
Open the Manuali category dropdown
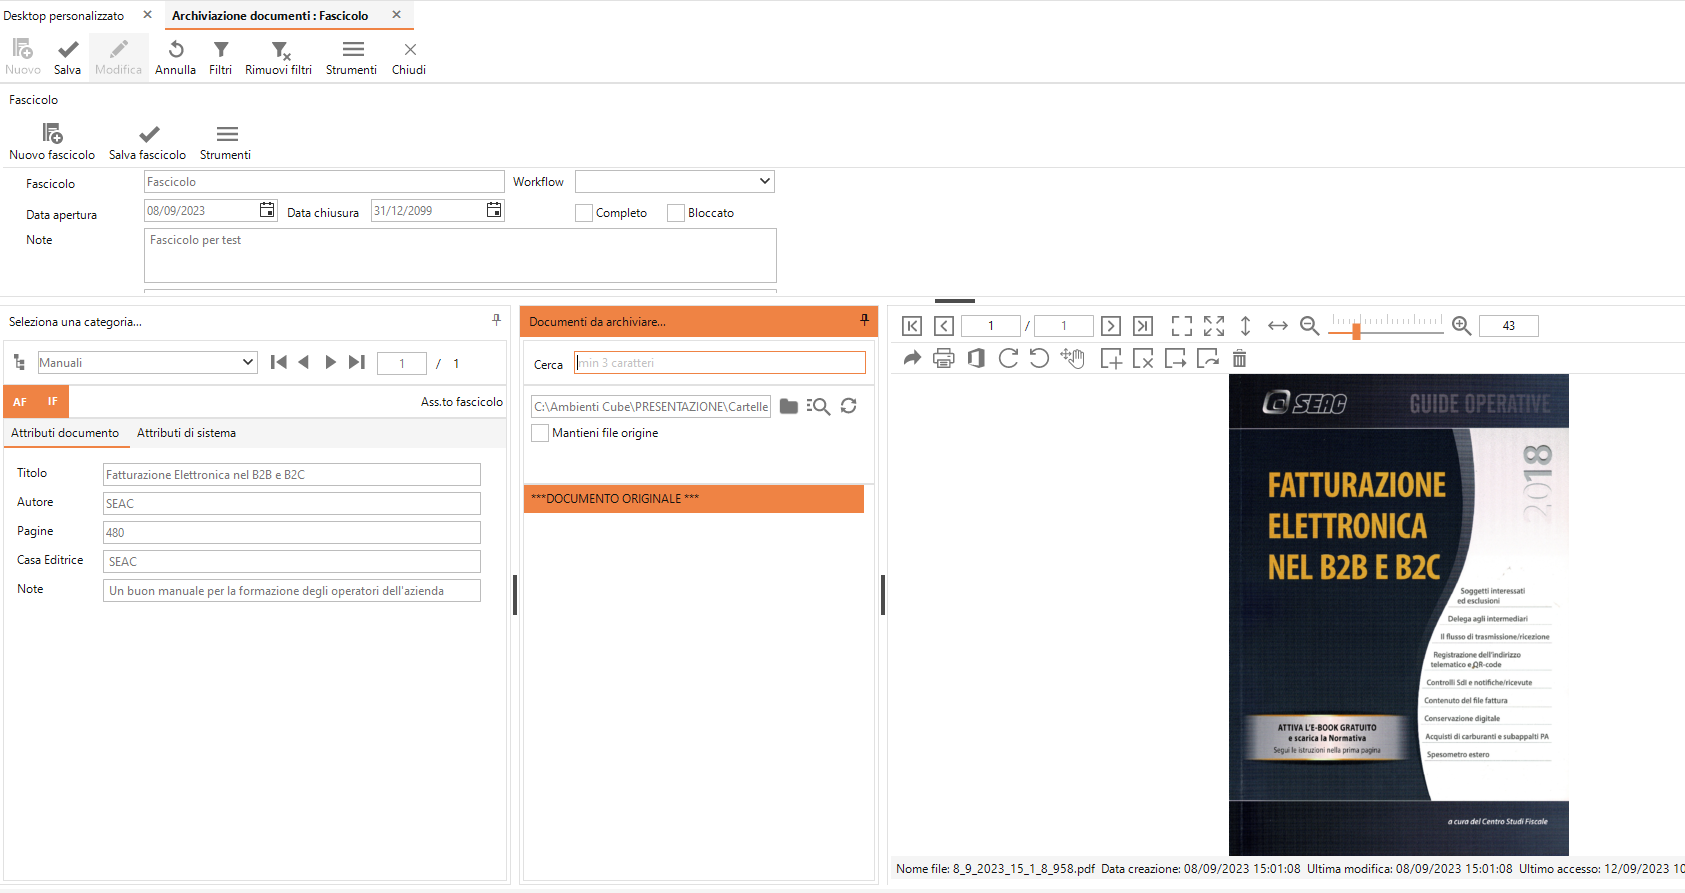[248, 362]
